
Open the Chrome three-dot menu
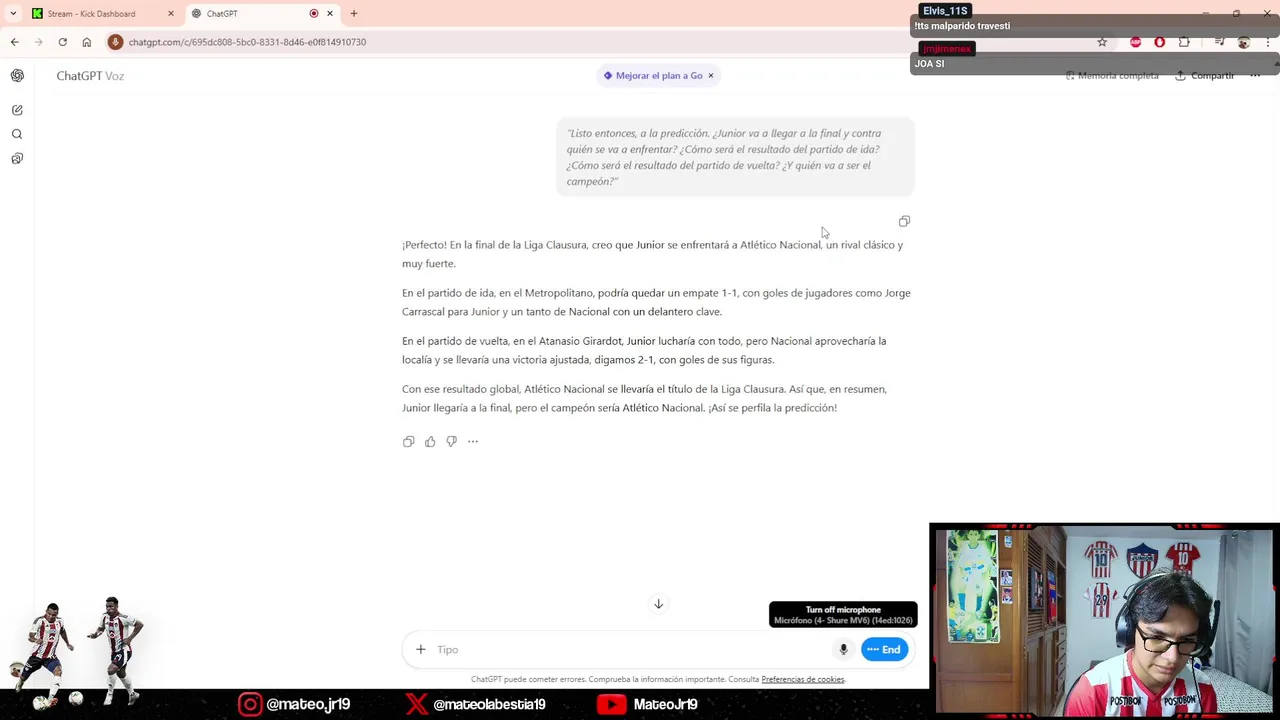[x=1268, y=42]
